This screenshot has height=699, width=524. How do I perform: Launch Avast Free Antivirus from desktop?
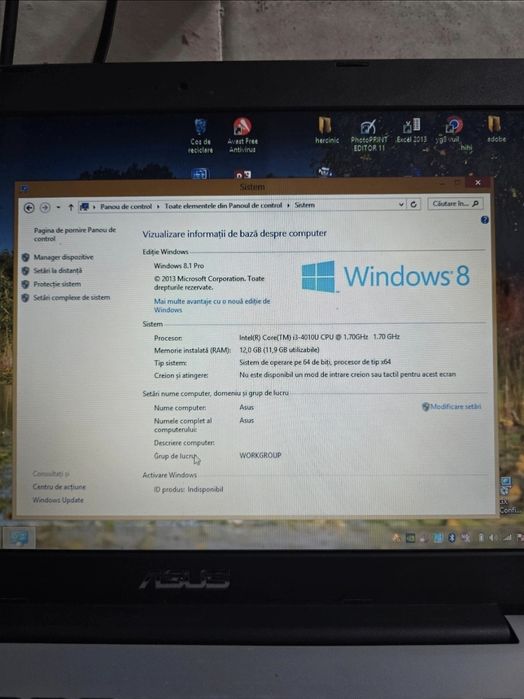point(242,135)
